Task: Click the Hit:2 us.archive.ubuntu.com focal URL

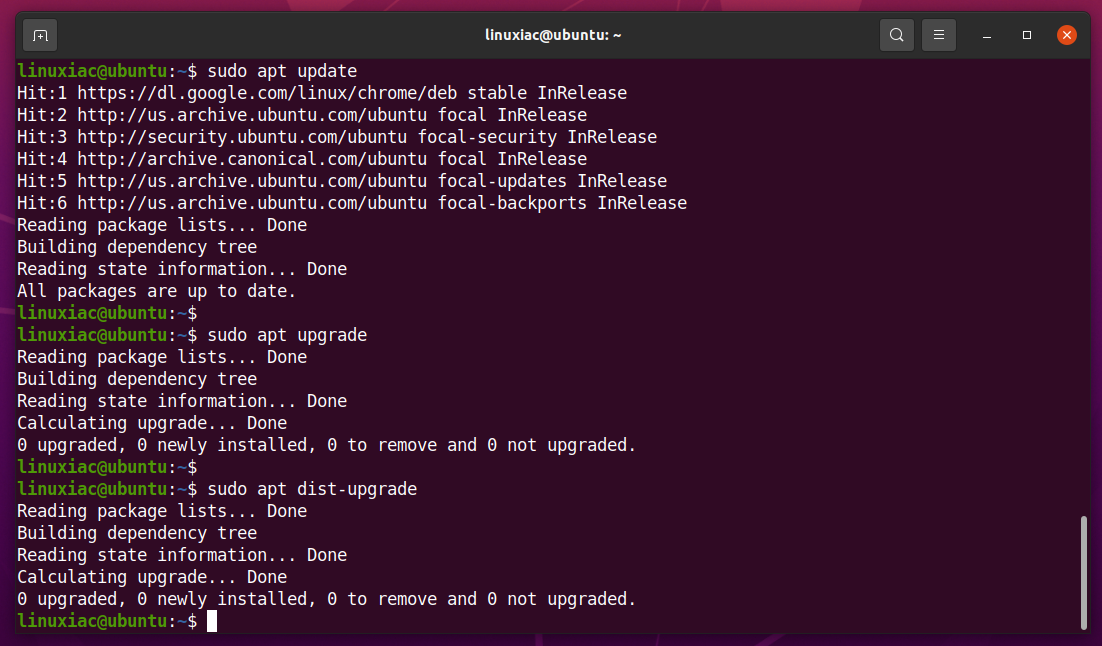Action: tap(252, 115)
